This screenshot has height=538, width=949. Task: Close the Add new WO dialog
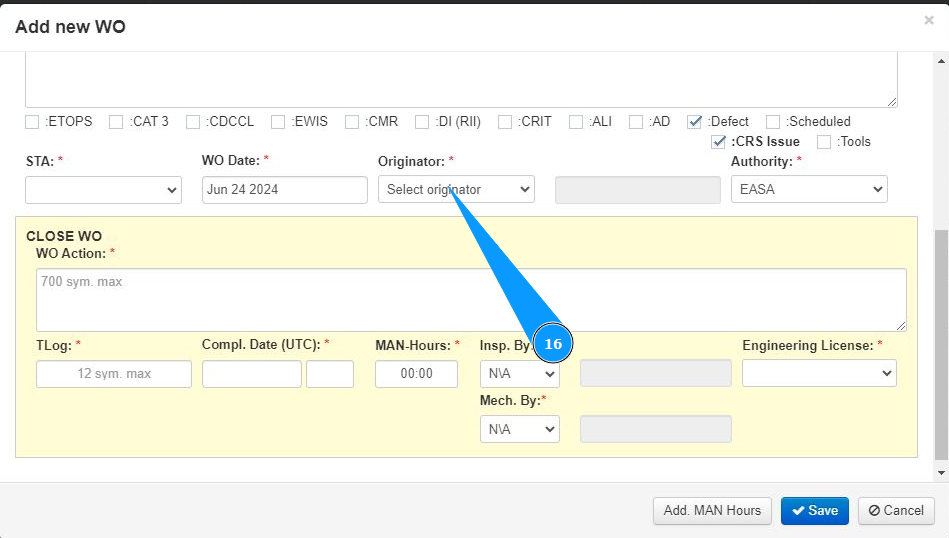pyautogui.click(x=928, y=20)
